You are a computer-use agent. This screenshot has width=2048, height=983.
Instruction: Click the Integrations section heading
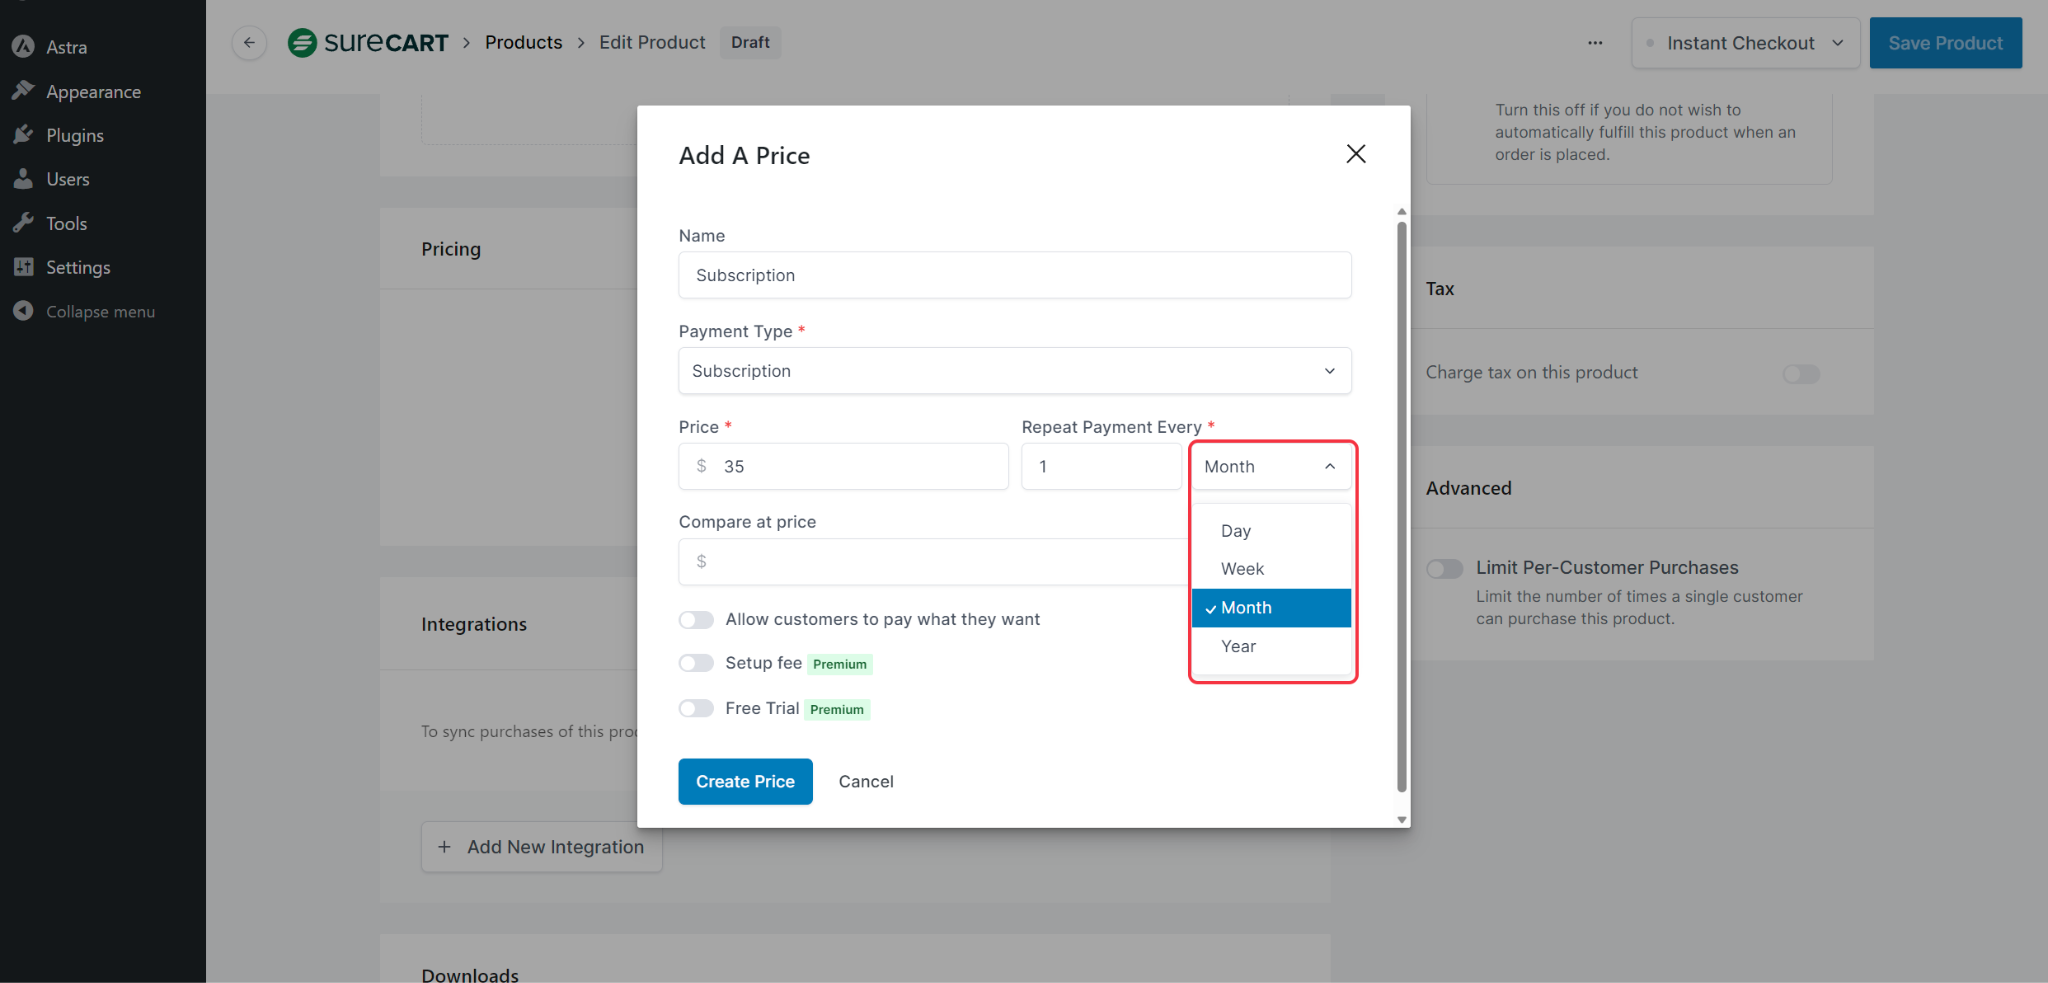[x=474, y=624]
